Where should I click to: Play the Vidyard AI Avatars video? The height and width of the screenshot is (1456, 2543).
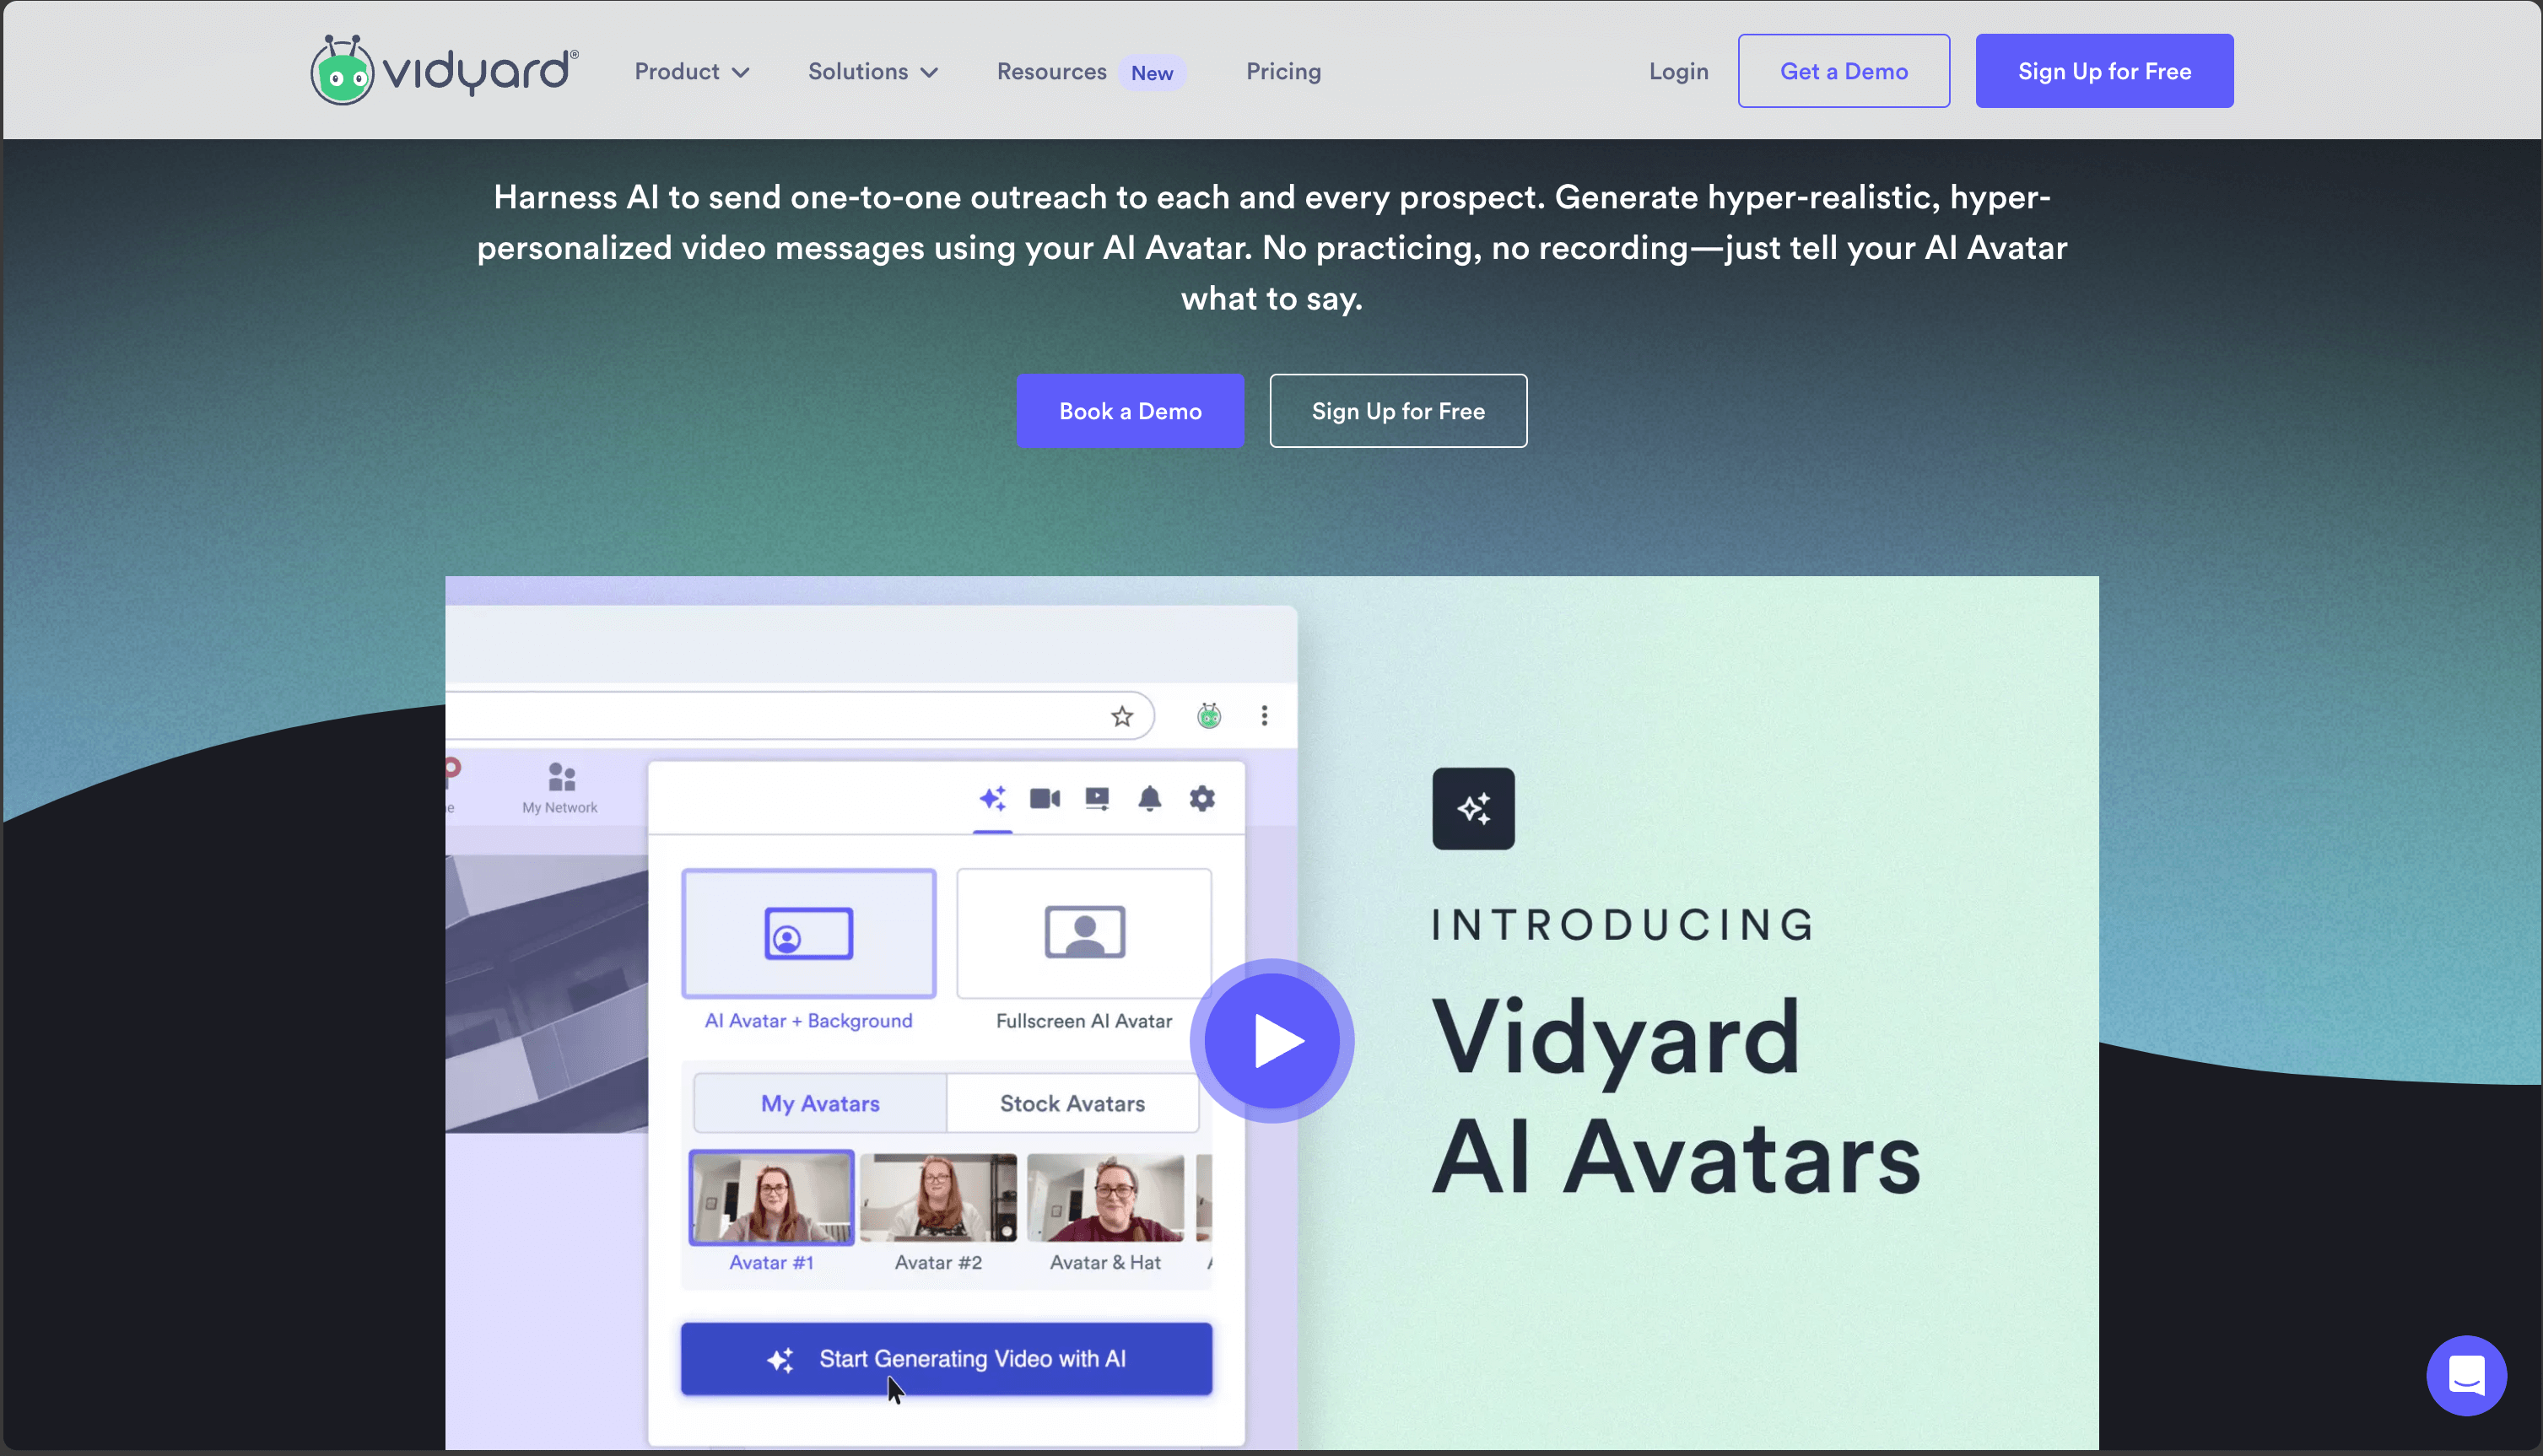[1271, 1040]
